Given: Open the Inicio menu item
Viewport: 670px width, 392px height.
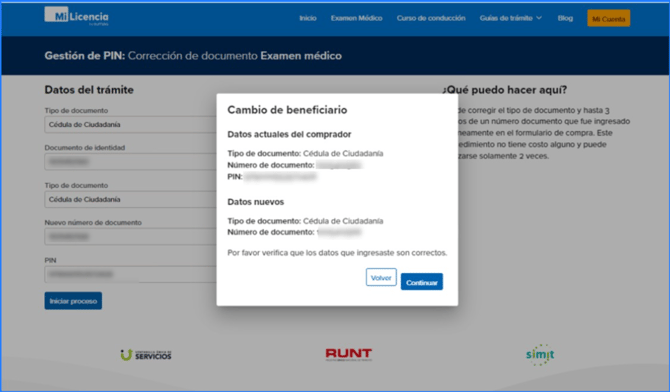Looking at the screenshot, I should [308, 18].
